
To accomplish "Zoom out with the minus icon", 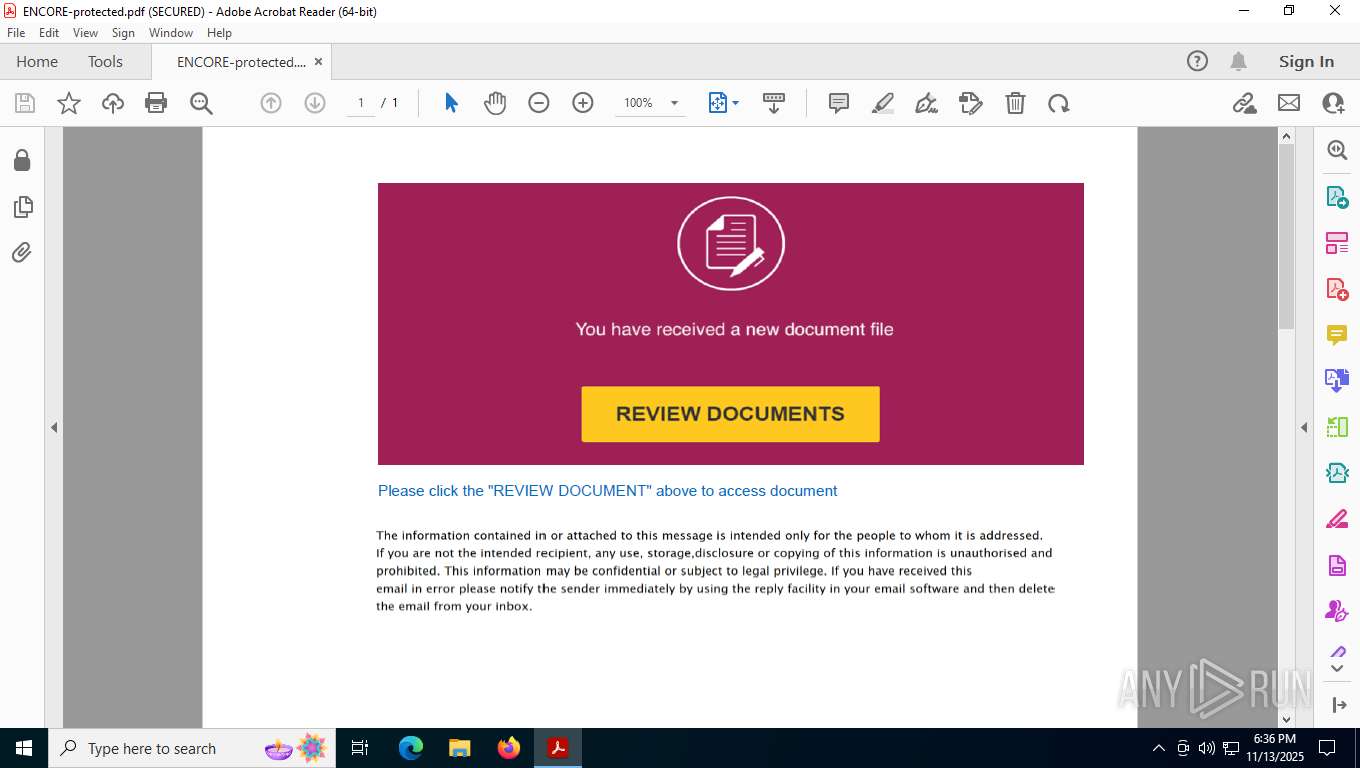I will coord(539,103).
